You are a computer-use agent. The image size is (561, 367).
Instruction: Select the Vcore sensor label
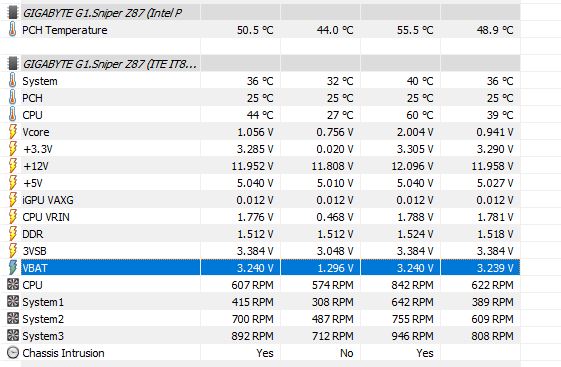click(x=36, y=132)
